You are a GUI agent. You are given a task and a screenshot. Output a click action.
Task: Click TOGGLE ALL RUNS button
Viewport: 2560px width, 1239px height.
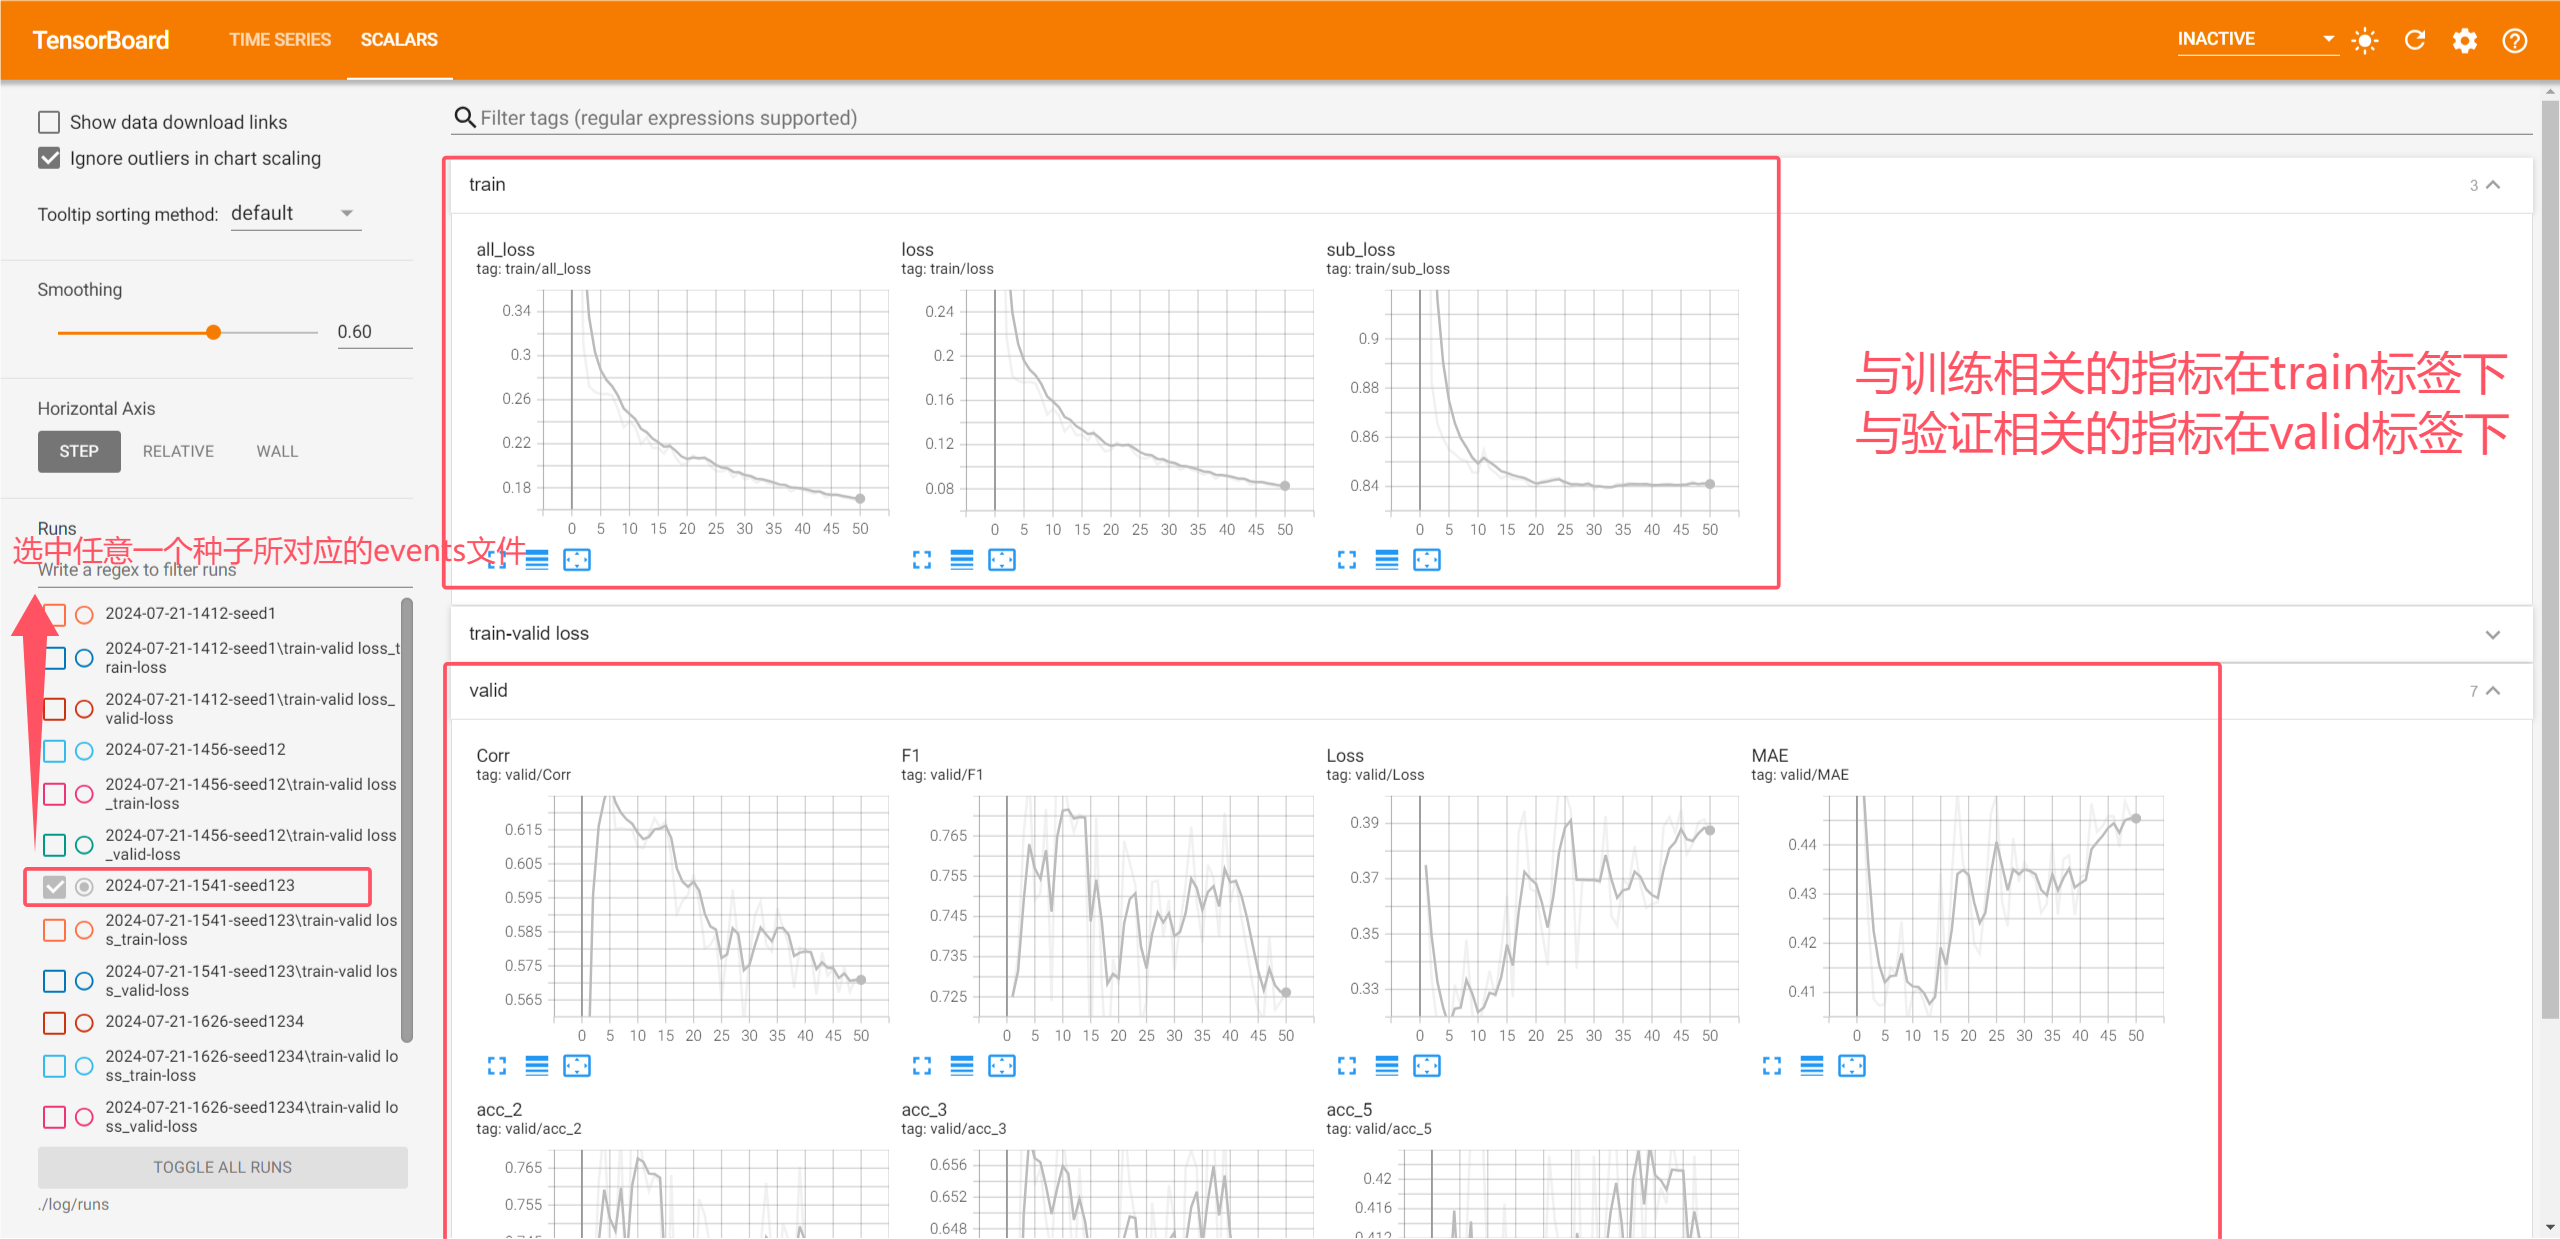[222, 1167]
